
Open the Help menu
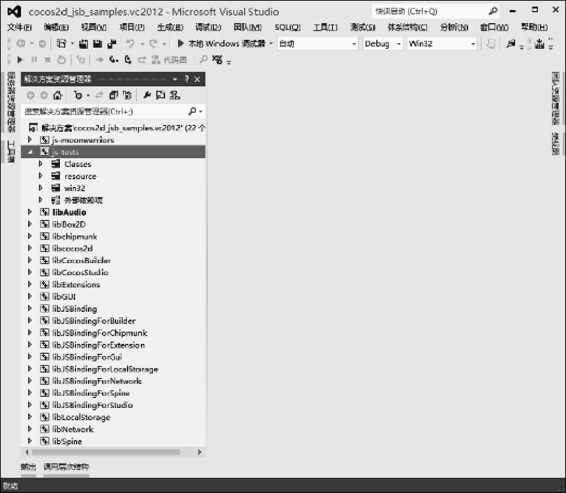[534, 27]
